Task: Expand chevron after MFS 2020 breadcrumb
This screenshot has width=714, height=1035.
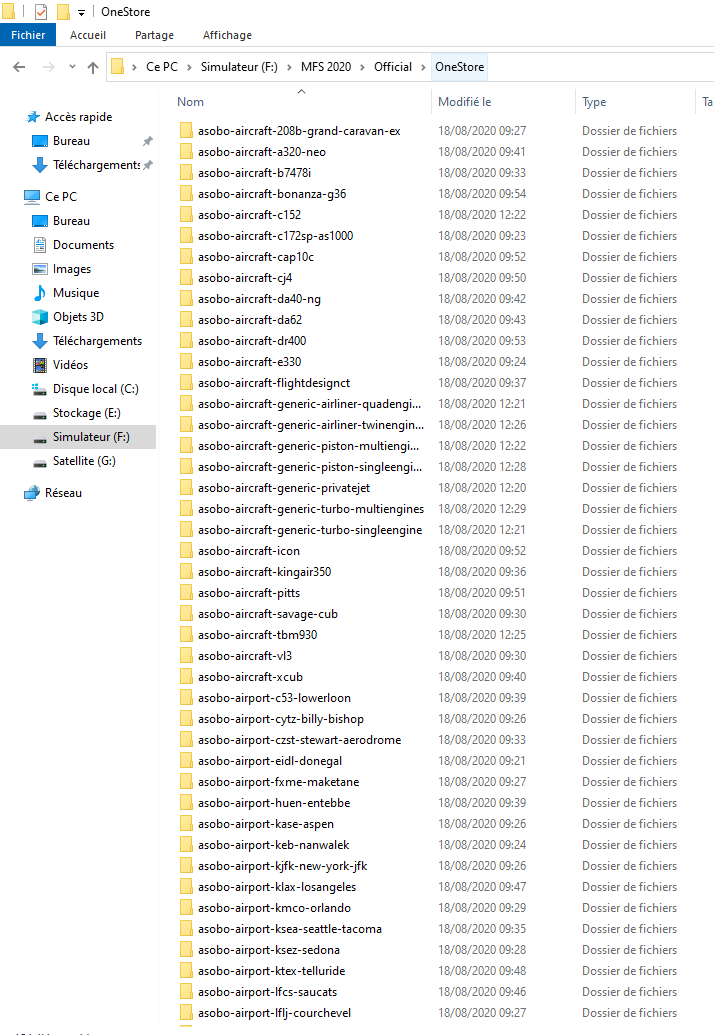Action: point(362,67)
